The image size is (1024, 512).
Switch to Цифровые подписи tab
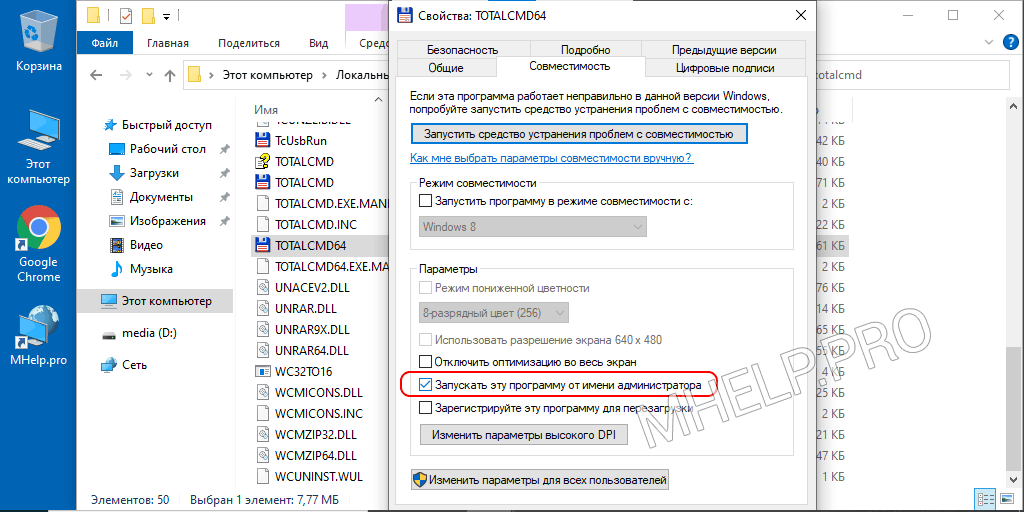(x=726, y=67)
